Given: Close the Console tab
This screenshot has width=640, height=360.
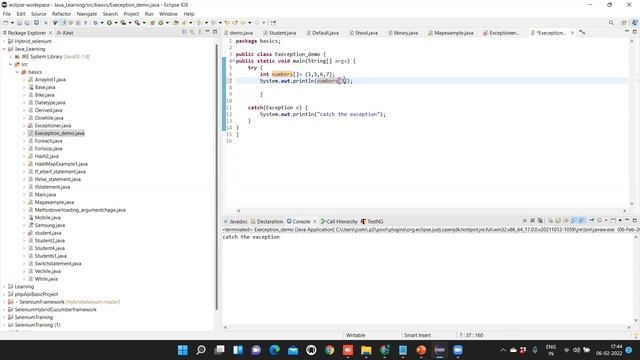Looking at the screenshot, I should (x=315, y=222).
